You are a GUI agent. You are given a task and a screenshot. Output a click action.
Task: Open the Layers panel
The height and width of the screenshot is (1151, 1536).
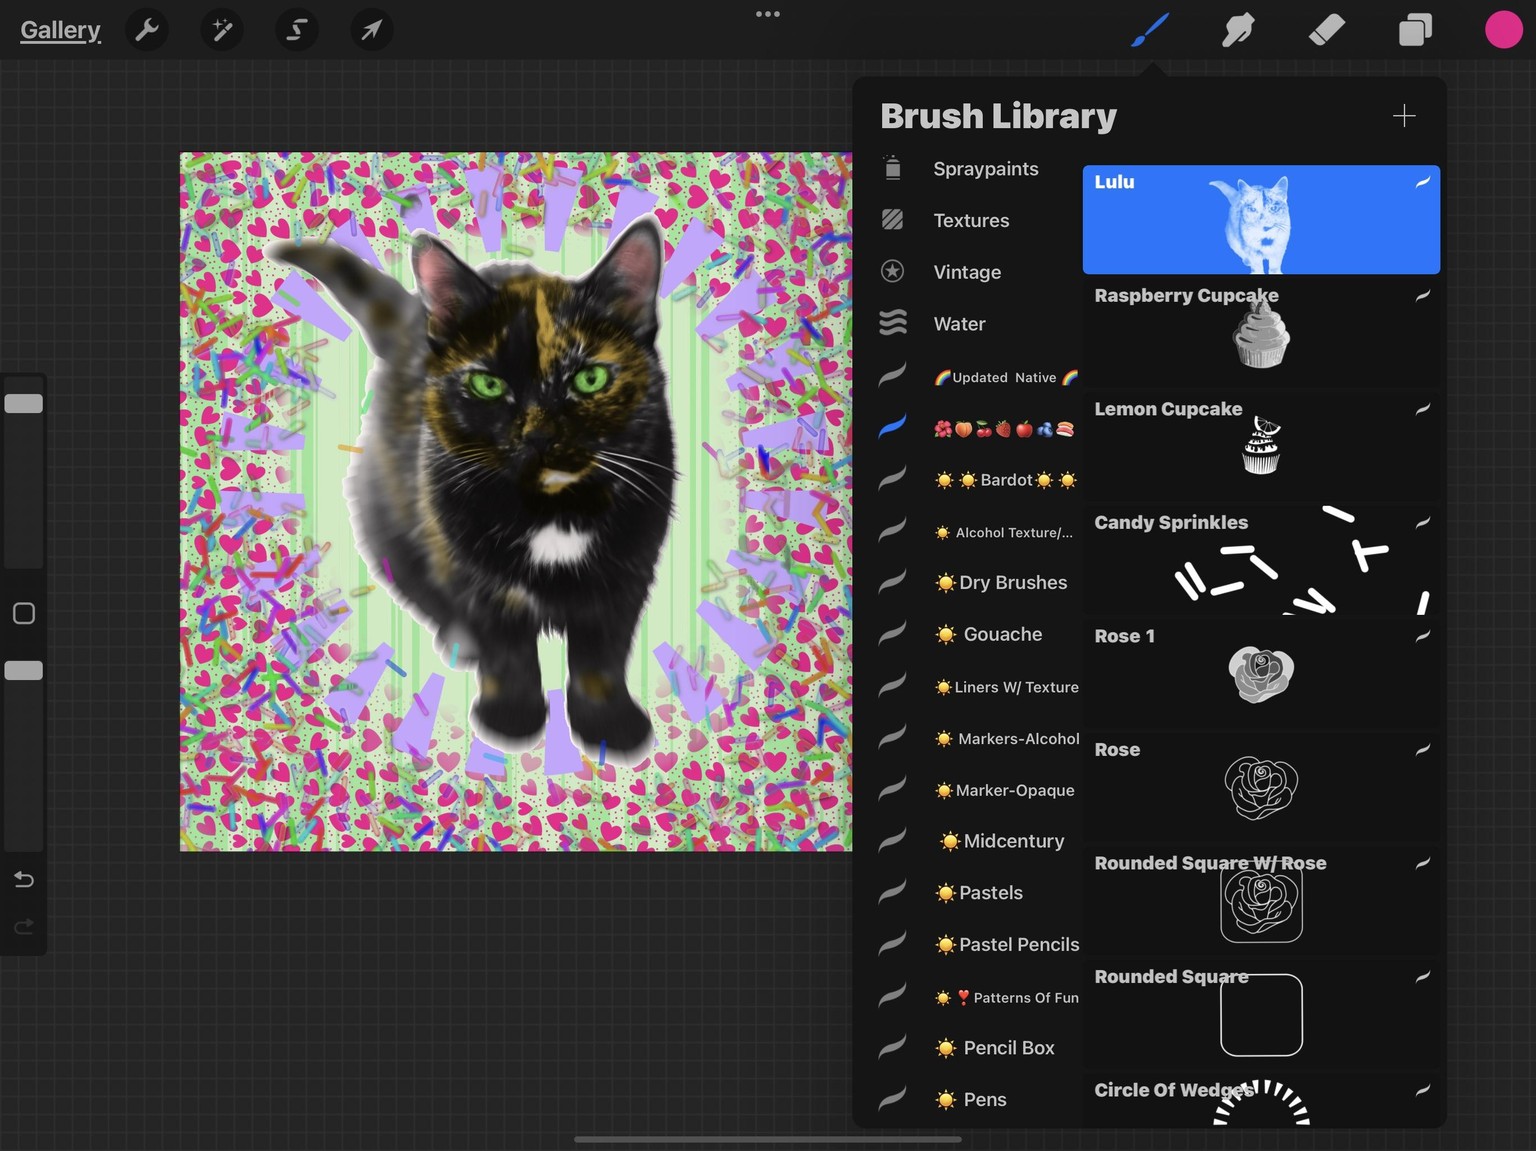pos(1415,30)
